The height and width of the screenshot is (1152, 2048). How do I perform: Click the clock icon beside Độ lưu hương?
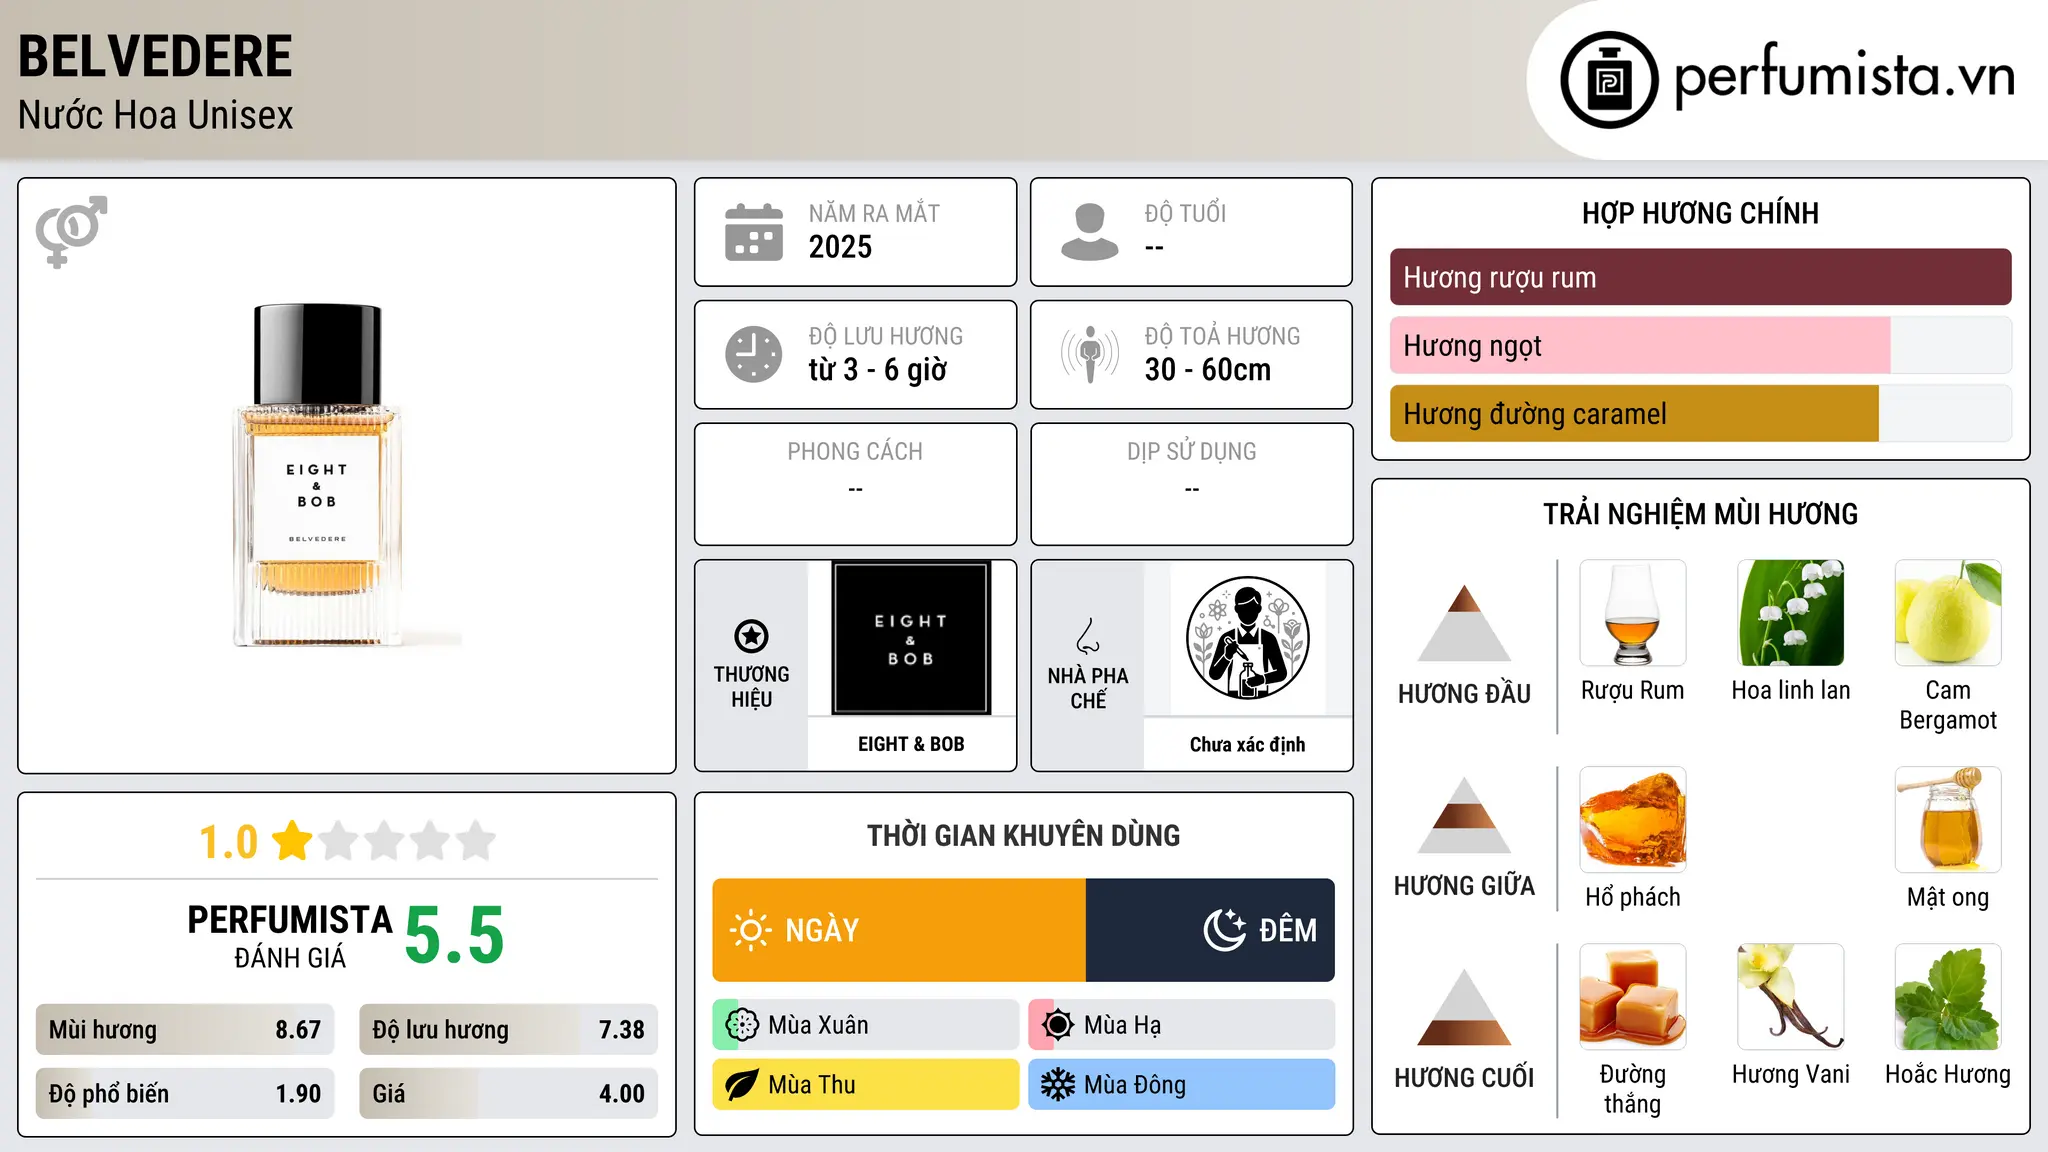pos(754,354)
